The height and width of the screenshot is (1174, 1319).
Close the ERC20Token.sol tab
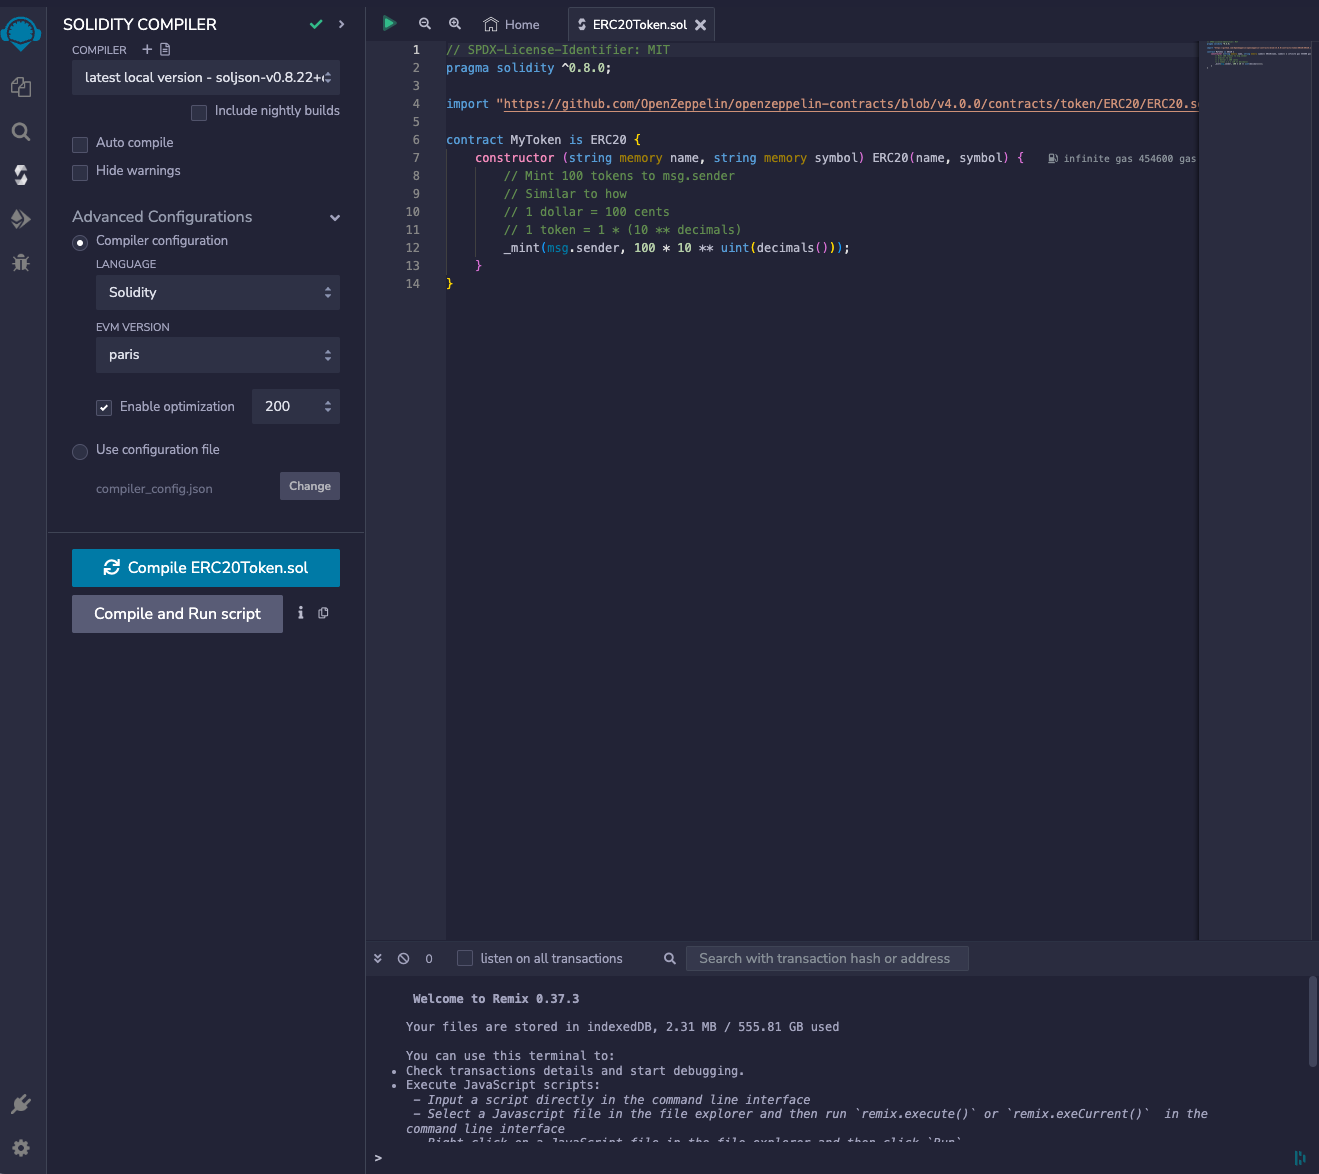coord(701,25)
